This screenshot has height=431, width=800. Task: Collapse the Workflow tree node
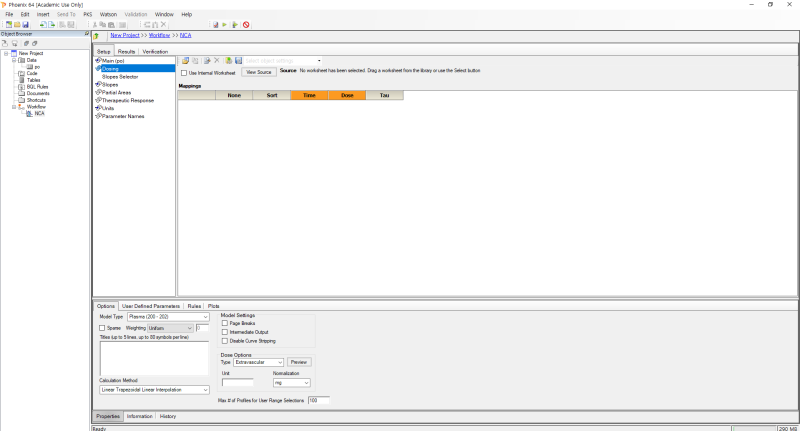tap(14, 107)
